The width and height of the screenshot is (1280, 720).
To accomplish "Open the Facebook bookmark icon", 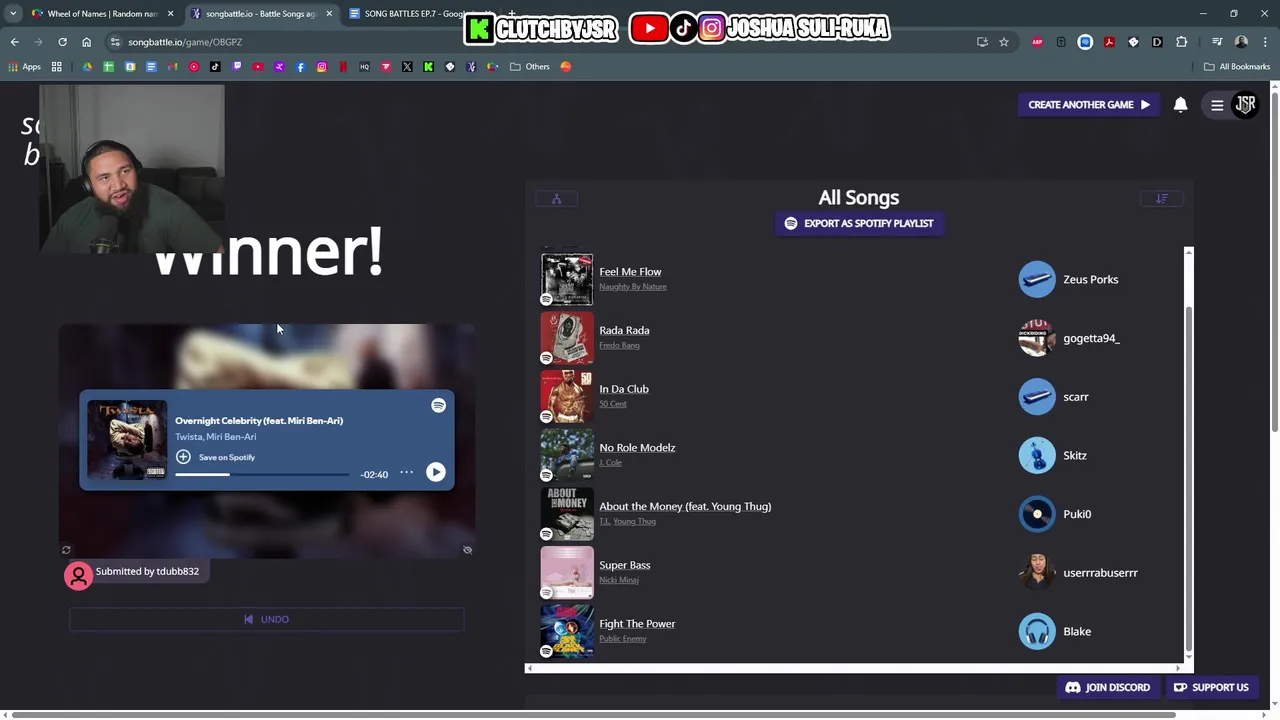I will (x=300, y=67).
